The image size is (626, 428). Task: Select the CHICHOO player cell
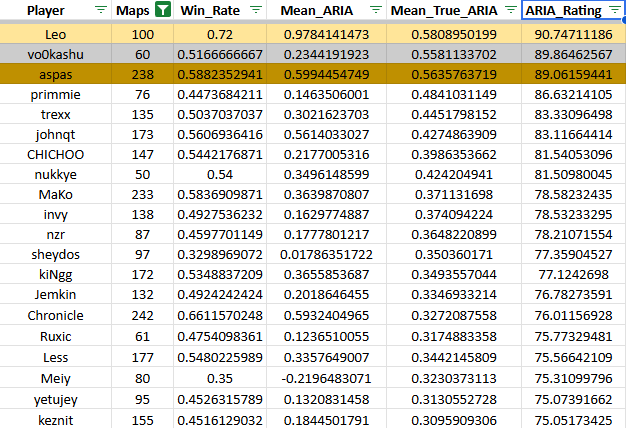point(55,154)
